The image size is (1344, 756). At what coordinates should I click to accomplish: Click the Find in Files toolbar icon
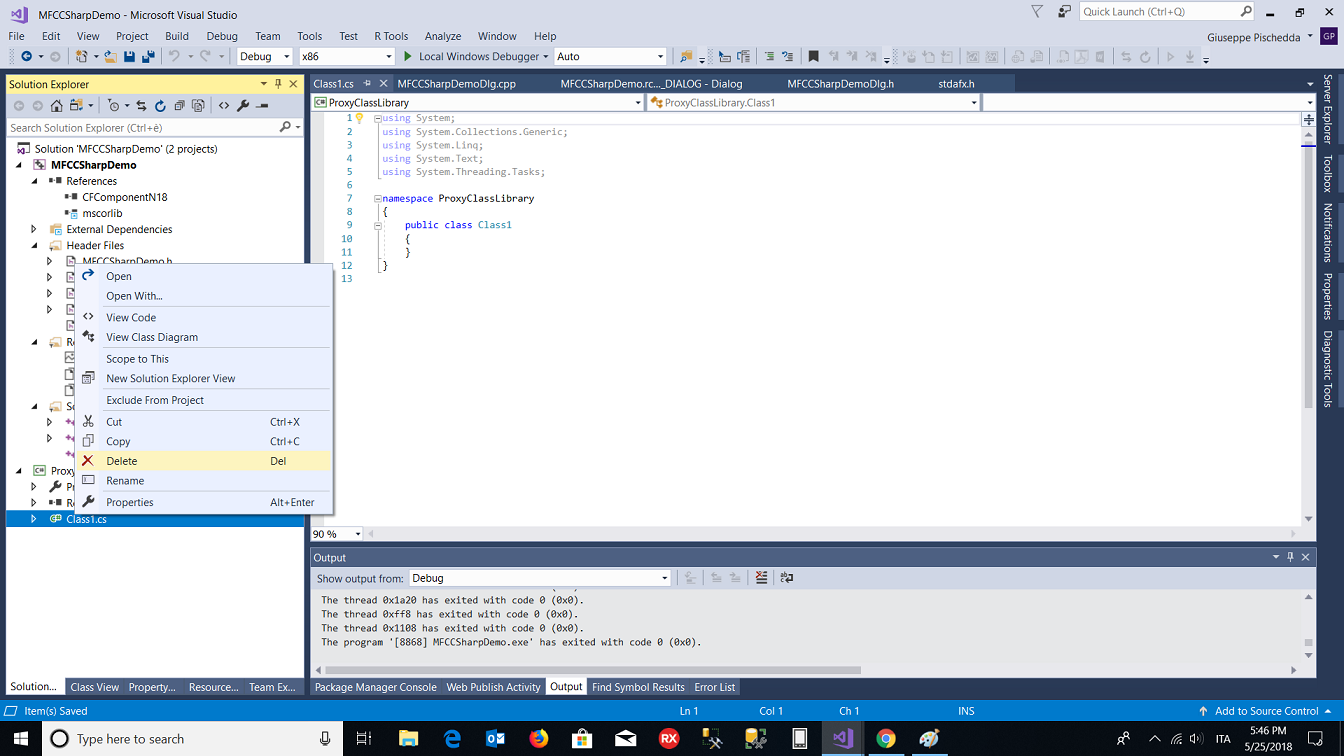686,57
